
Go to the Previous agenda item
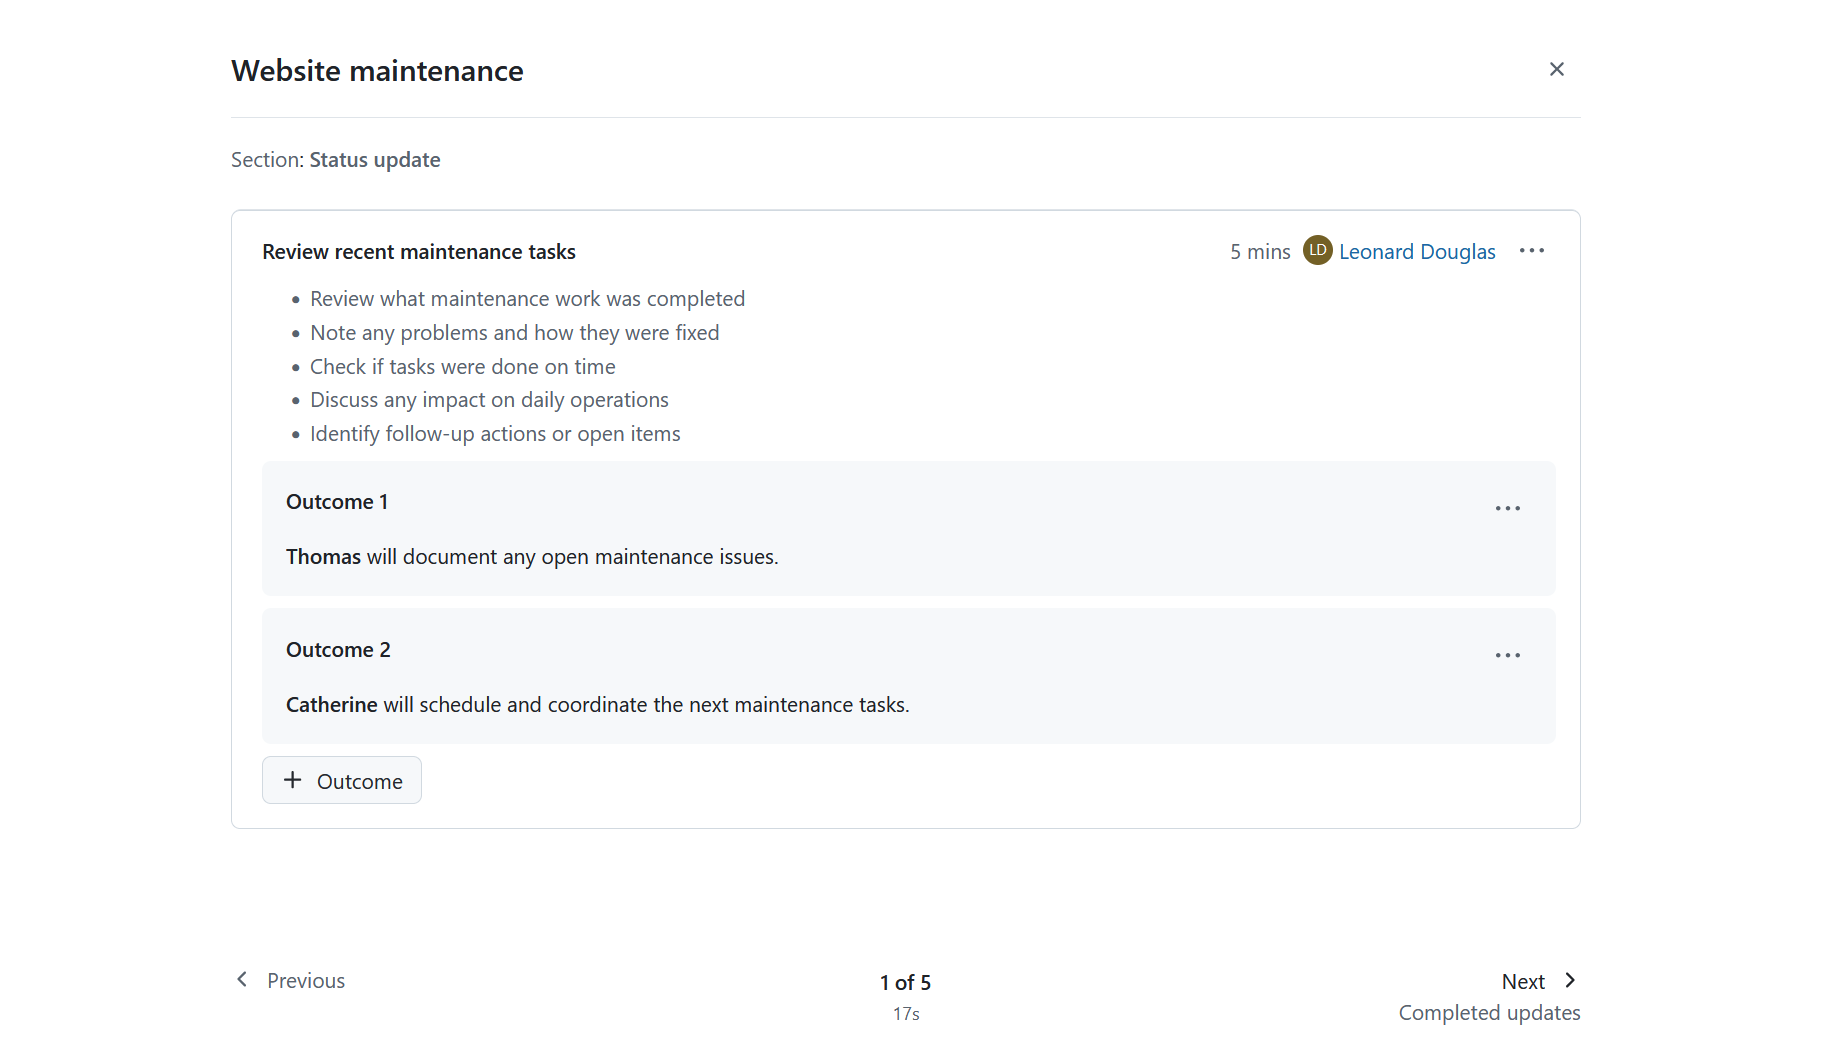pyautogui.click(x=305, y=981)
